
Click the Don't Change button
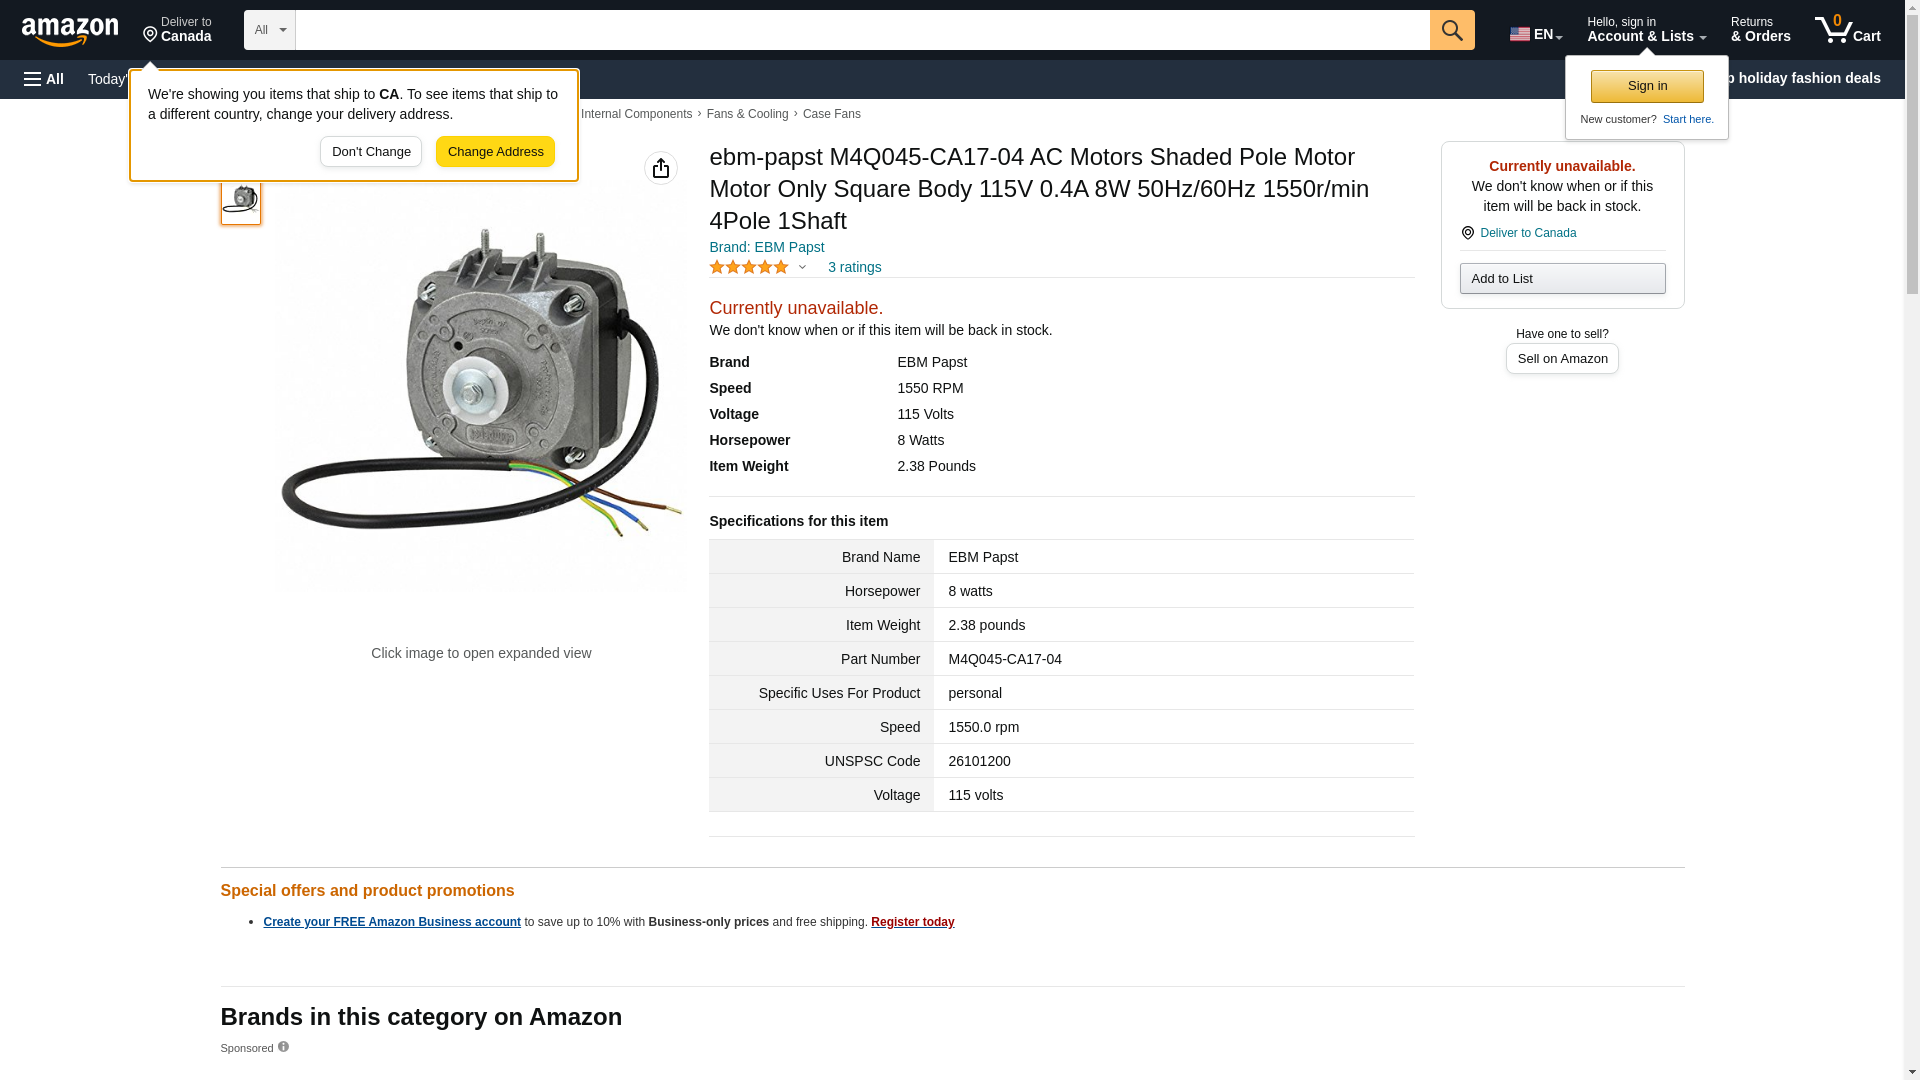click(x=371, y=152)
